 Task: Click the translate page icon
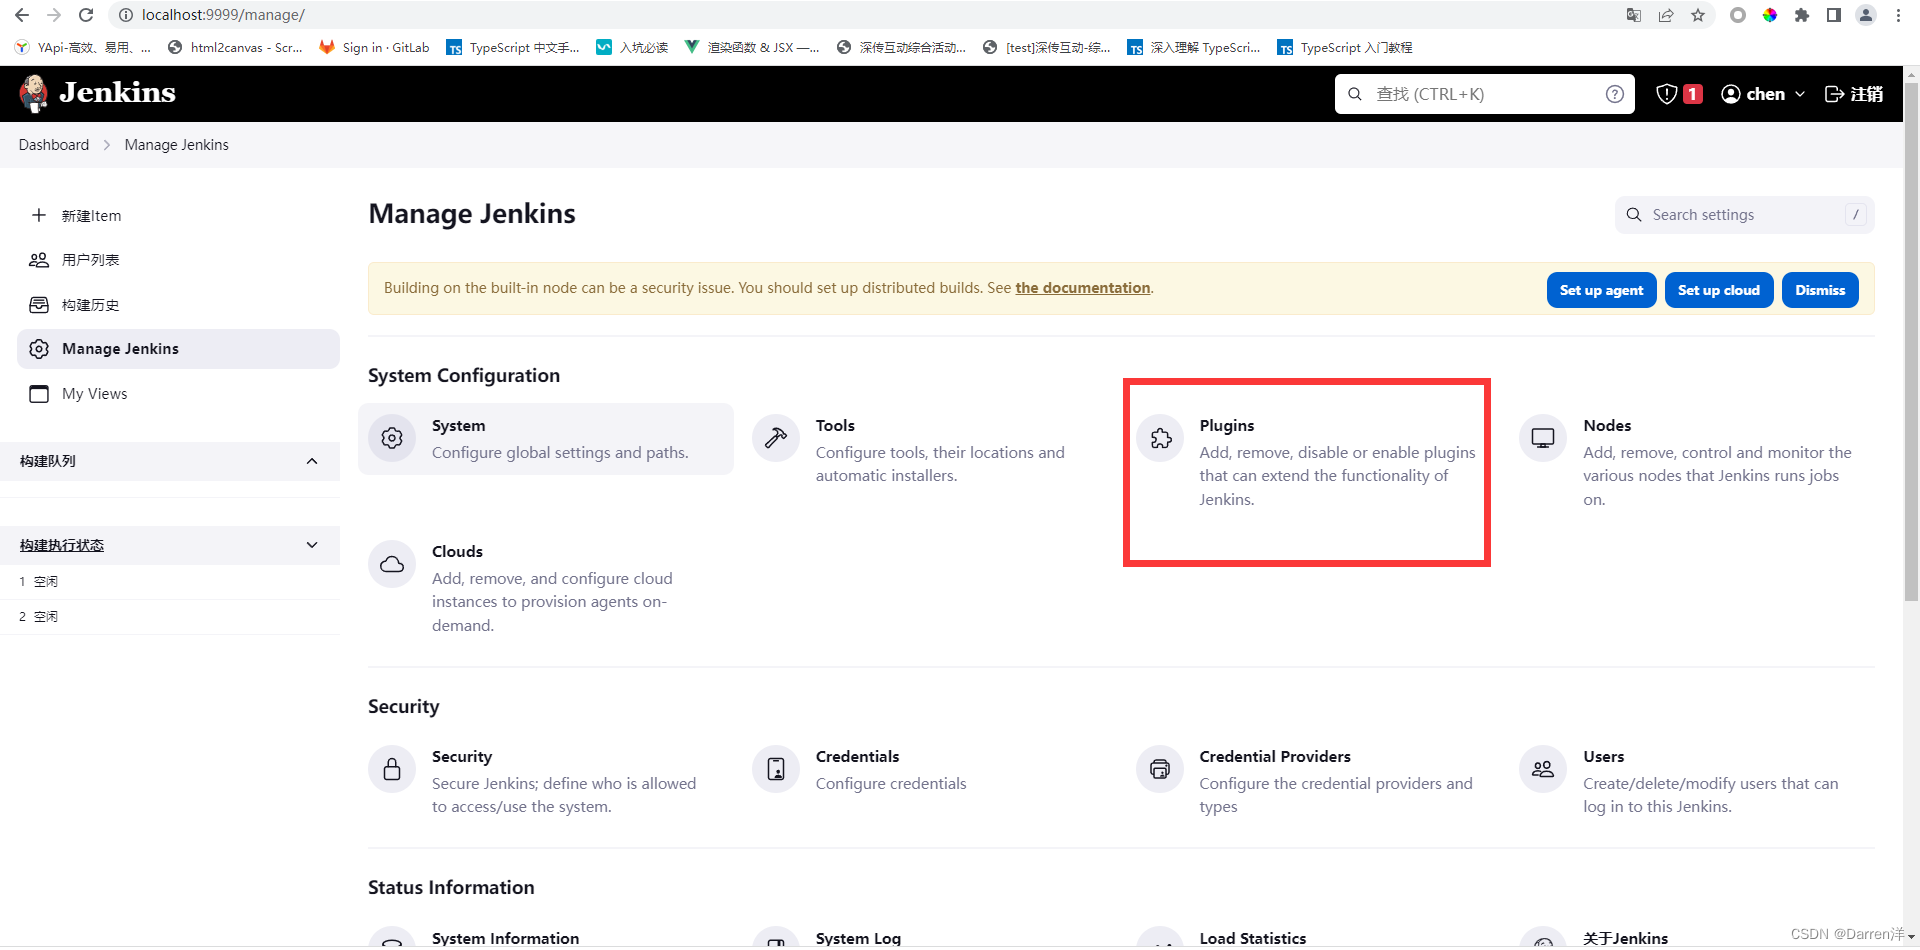coord(1634,15)
